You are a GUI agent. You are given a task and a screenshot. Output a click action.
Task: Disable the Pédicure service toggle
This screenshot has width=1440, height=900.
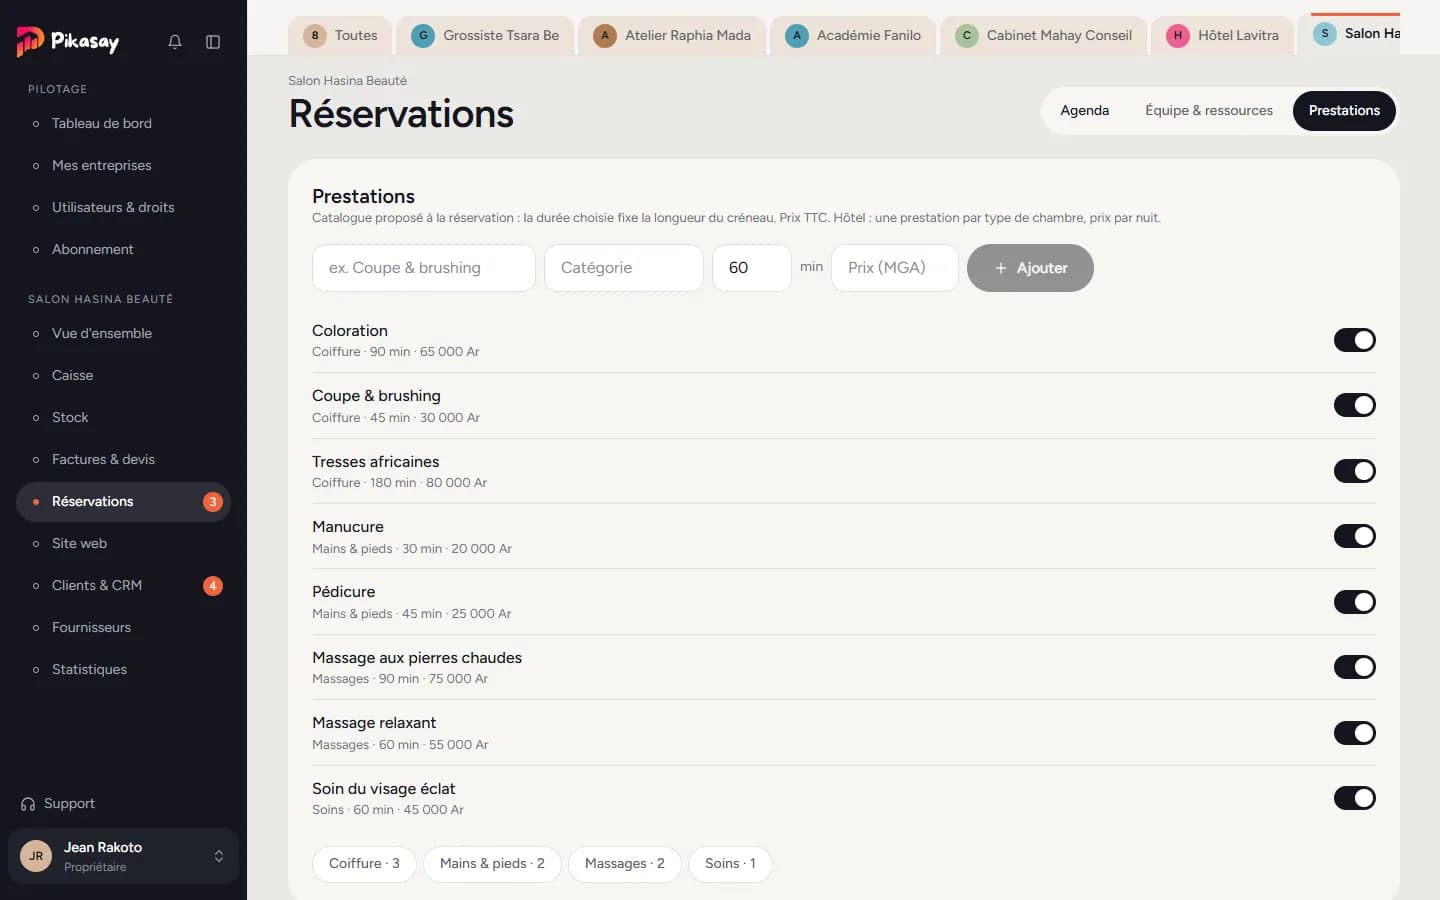pos(1355,602)
